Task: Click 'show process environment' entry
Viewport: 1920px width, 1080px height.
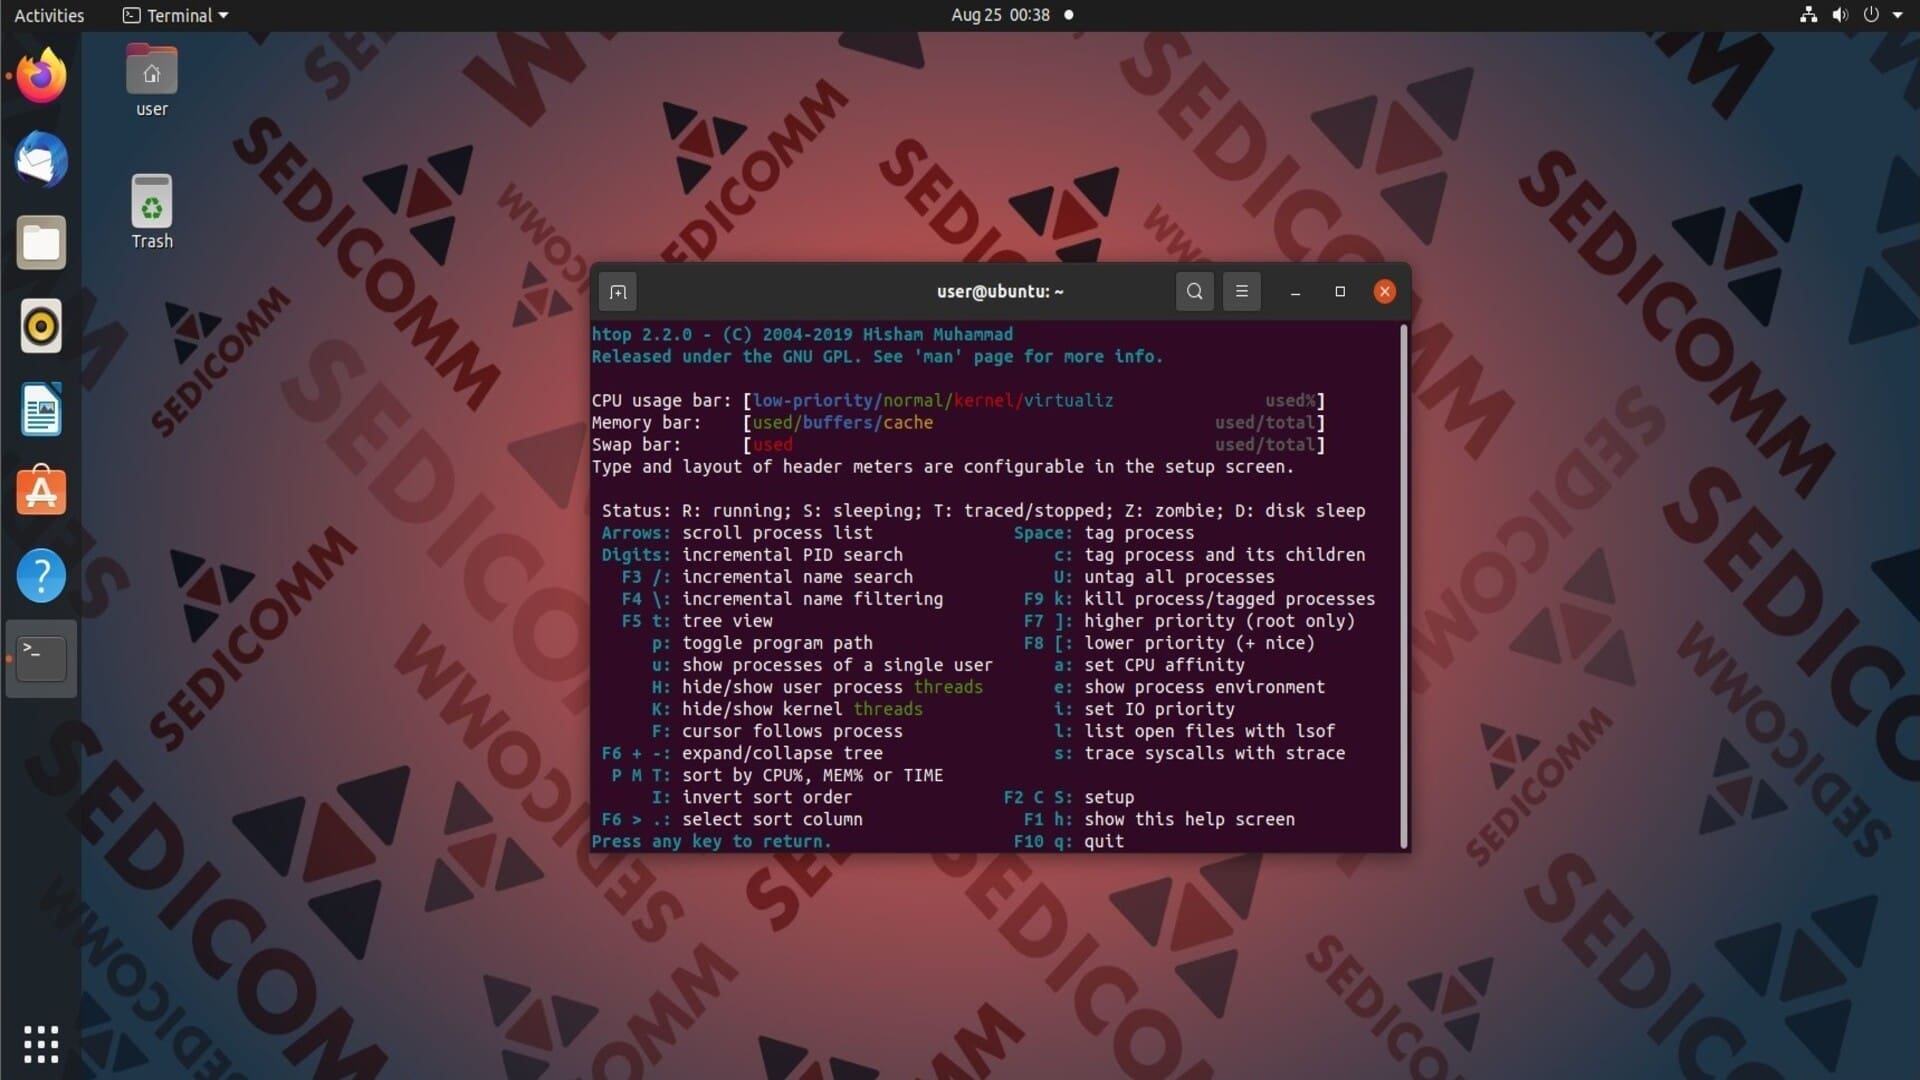Action: tap(1204, 686)
